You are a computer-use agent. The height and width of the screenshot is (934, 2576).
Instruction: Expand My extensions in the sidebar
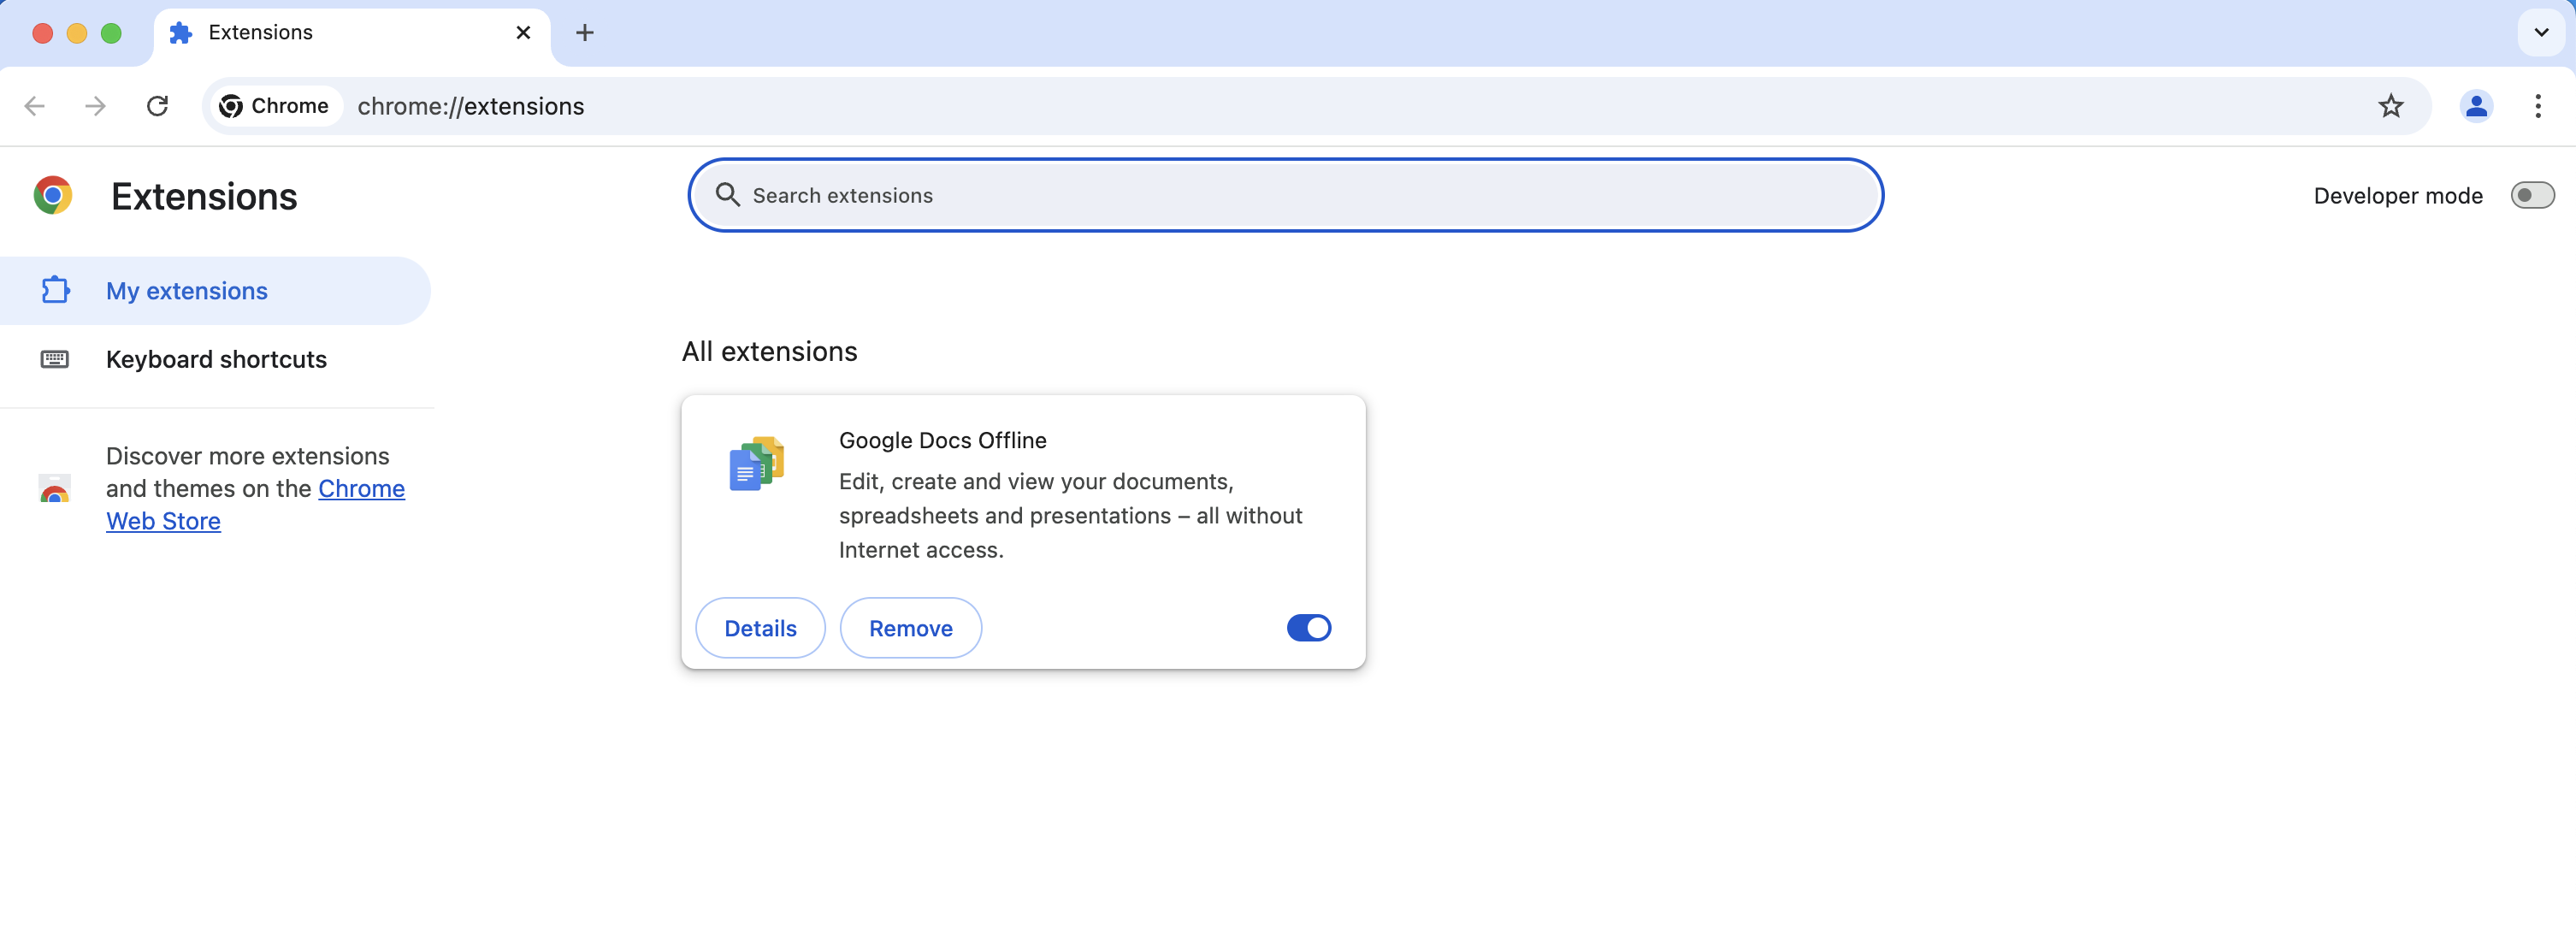point(187,290)
